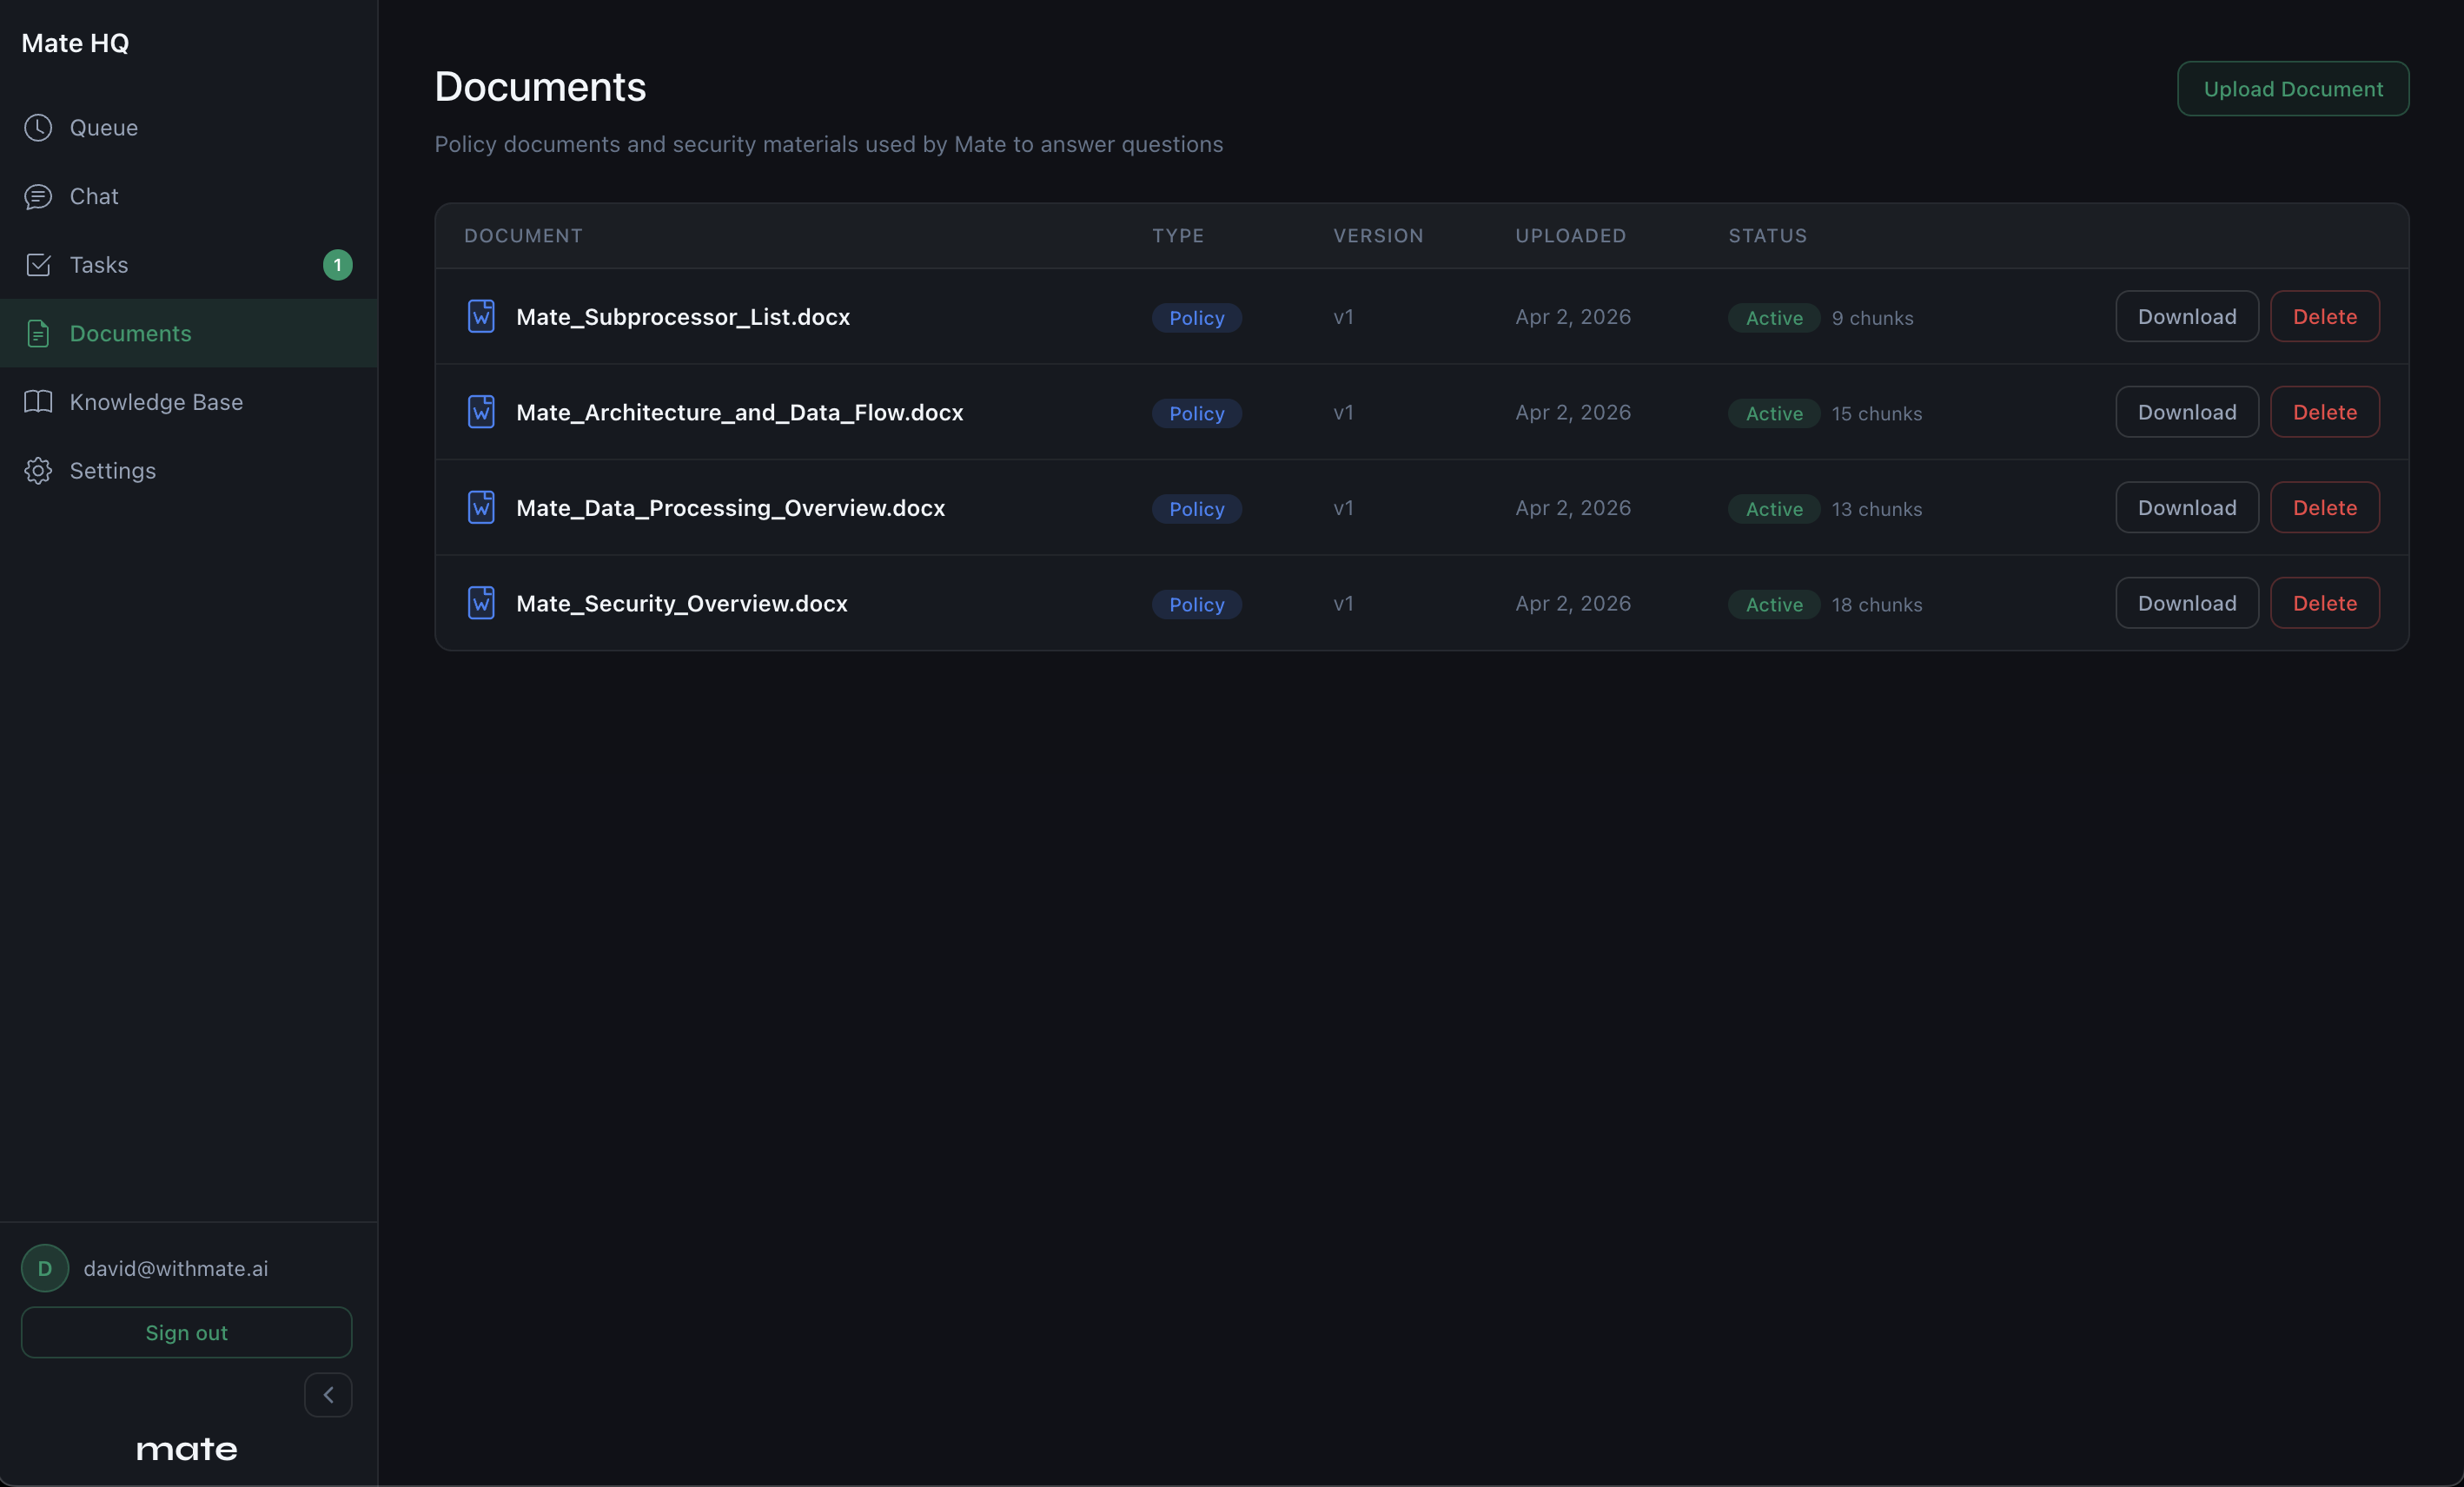Click the Word icon for Mate_Subprocessor_List.docx

481,317
